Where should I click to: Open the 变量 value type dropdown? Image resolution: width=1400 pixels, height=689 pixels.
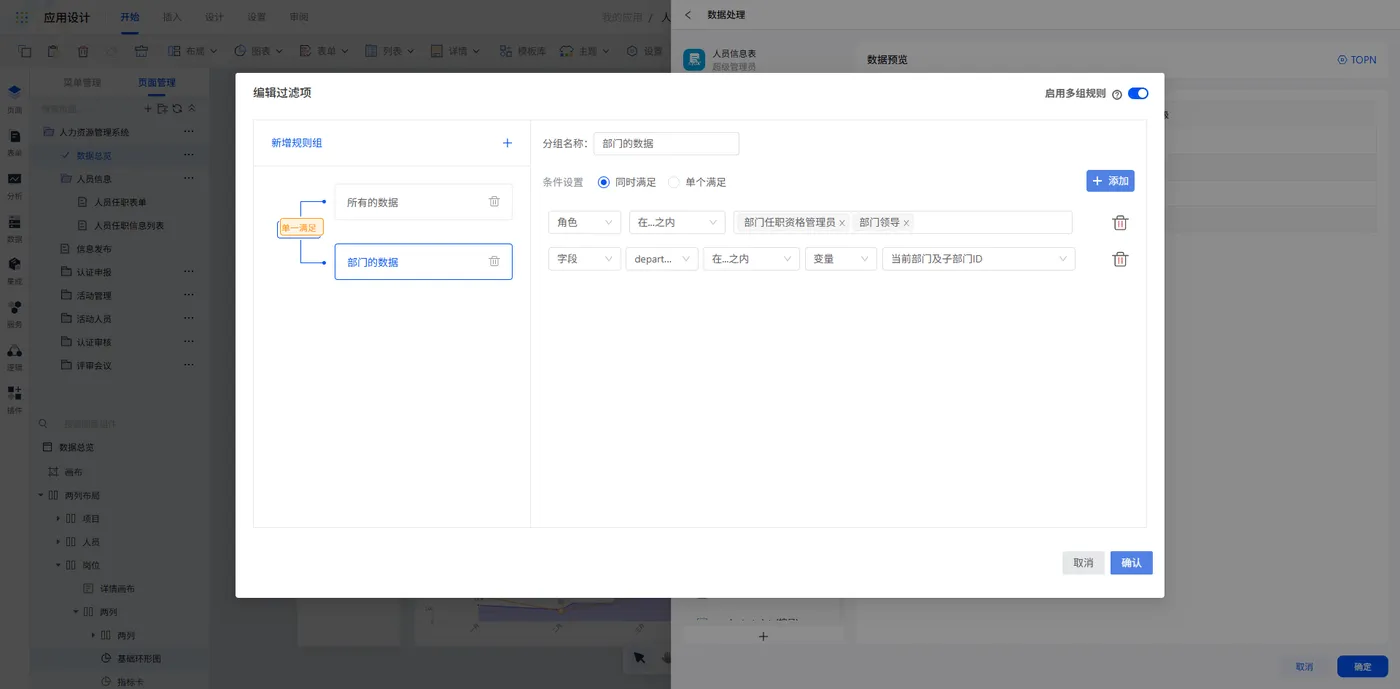pos(841,259)
